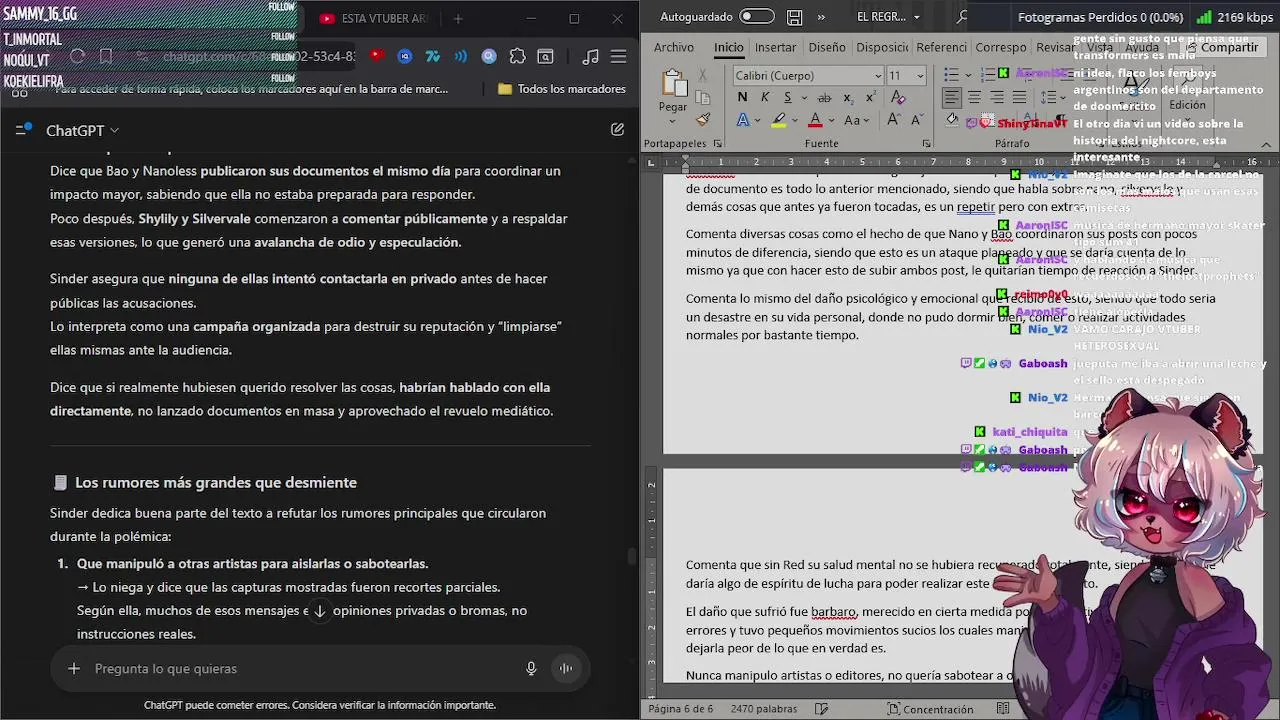Apply underline with the S button
Image resolution: width=1280 pixels, height=720 pixels.
[x=788, y=97]
